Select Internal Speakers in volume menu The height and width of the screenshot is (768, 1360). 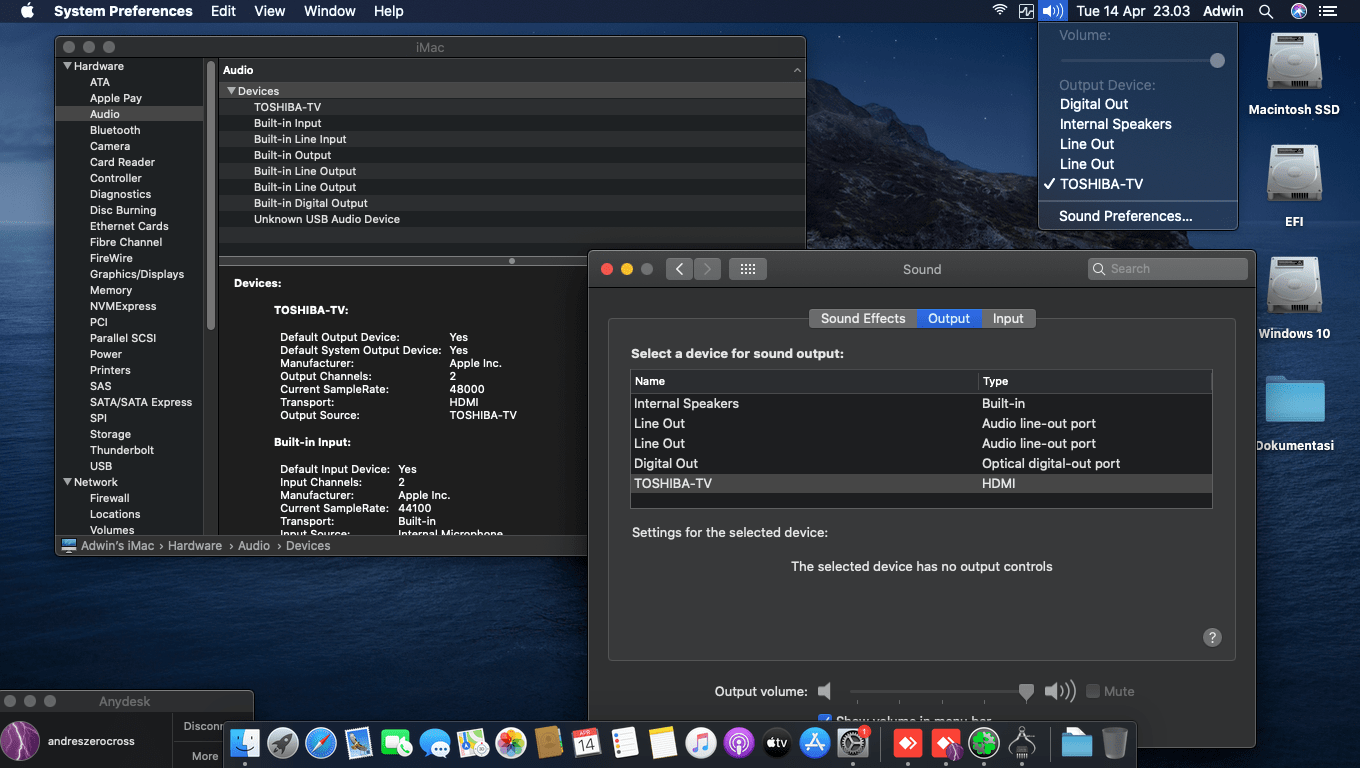click(1115, 124)
